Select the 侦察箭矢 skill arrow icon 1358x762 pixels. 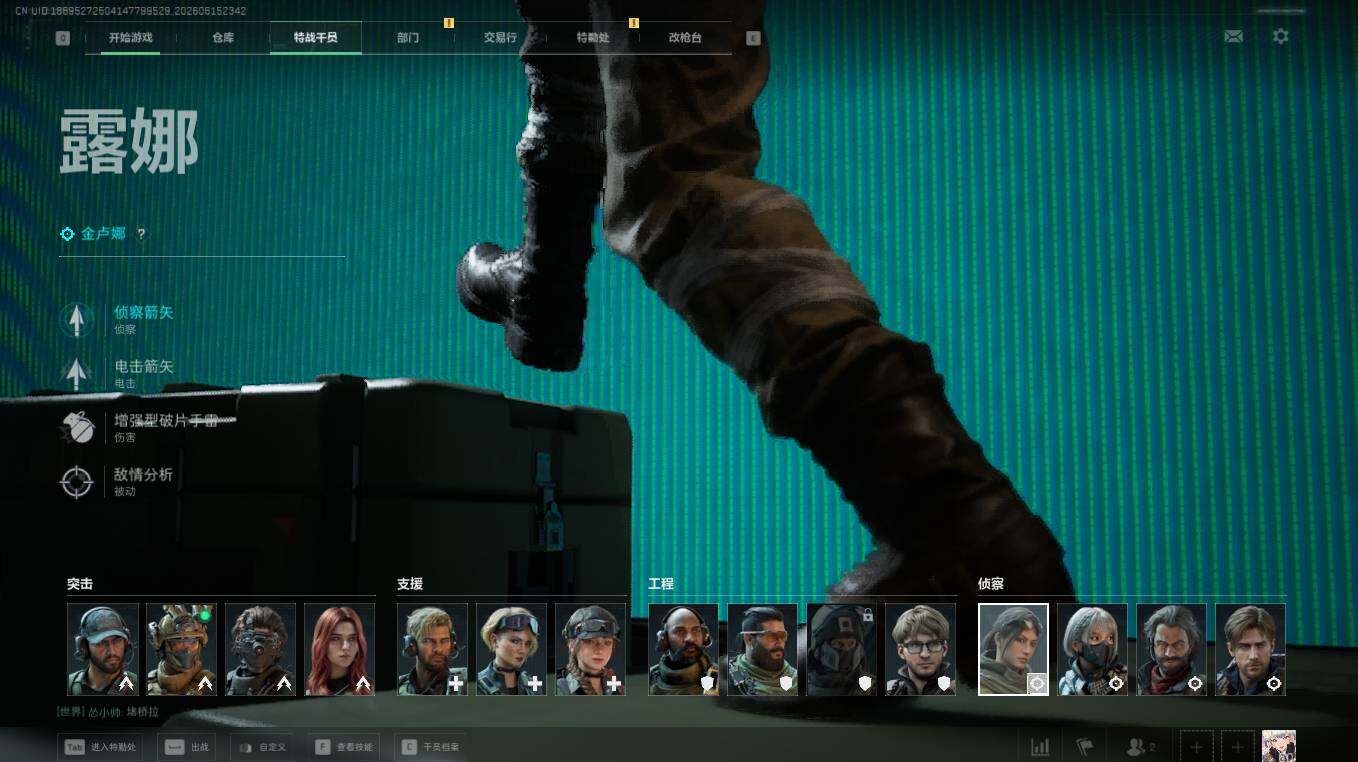(75, 320)
